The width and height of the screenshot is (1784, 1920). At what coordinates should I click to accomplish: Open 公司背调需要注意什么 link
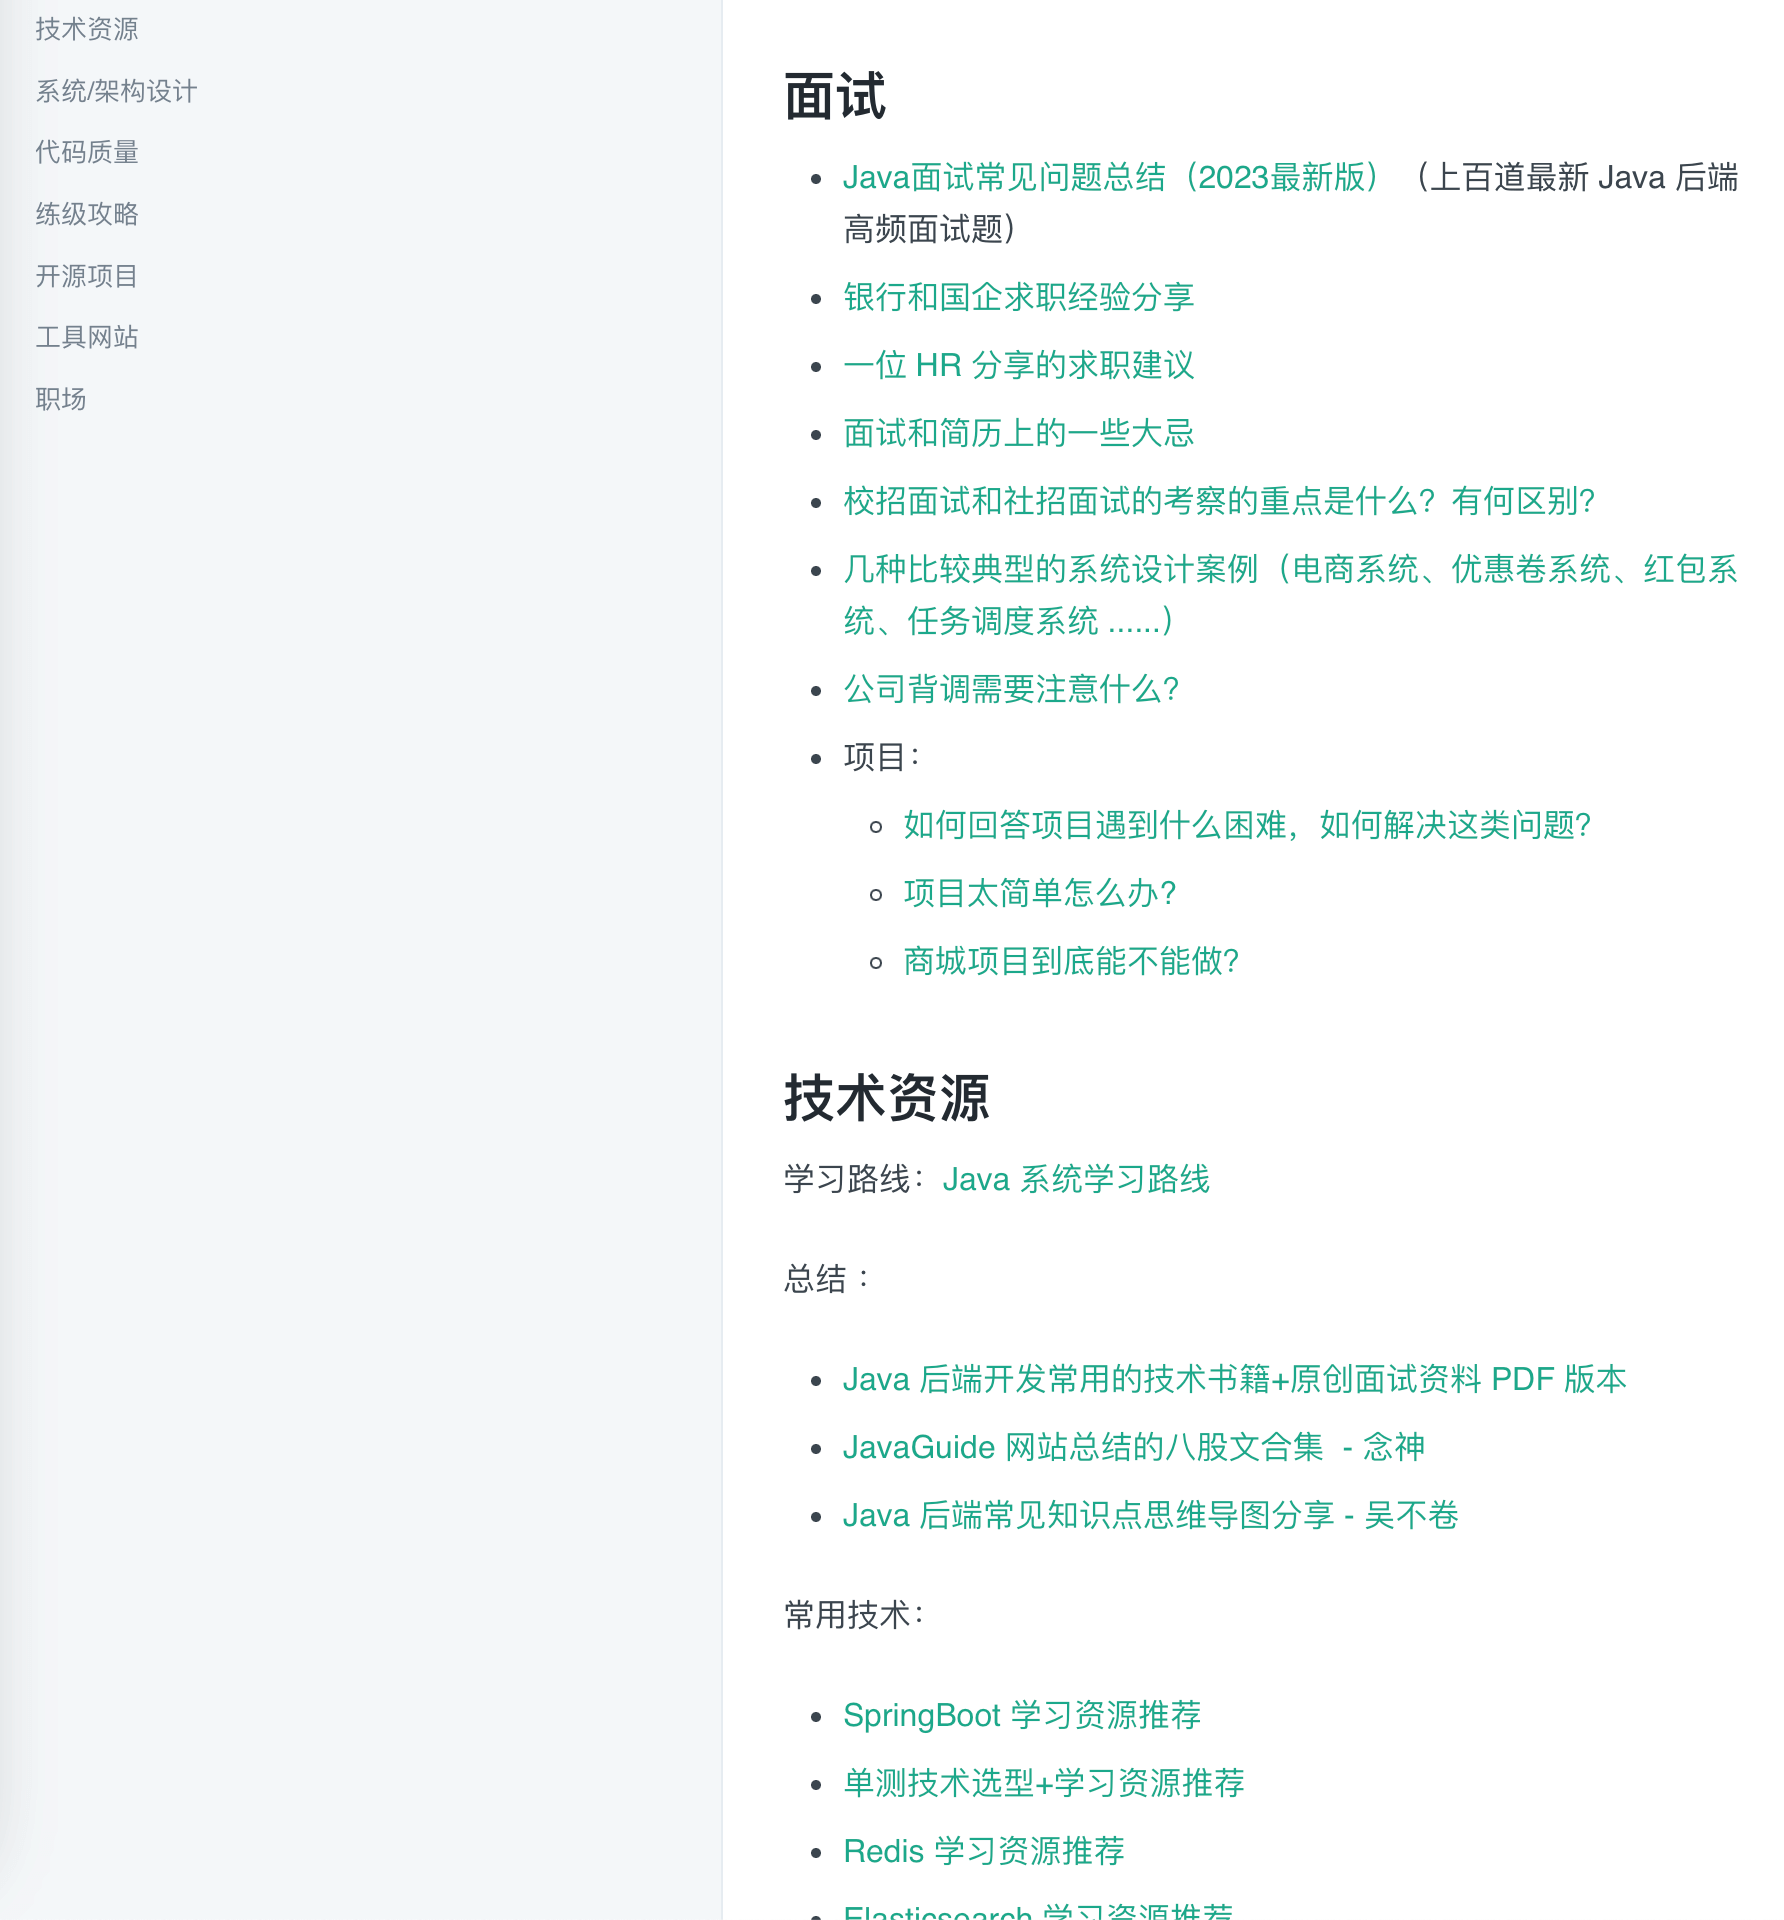point(1011,690)
